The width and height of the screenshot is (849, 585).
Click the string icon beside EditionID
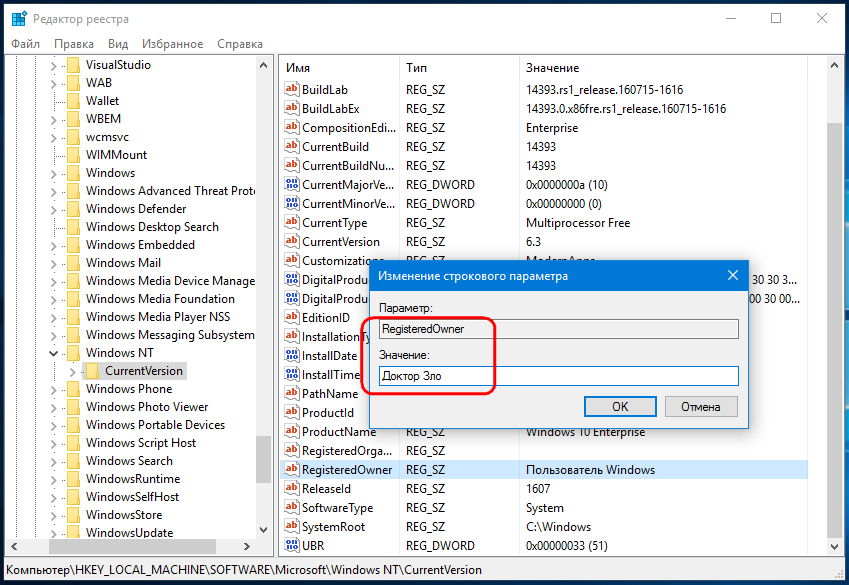tap(291, 317)
